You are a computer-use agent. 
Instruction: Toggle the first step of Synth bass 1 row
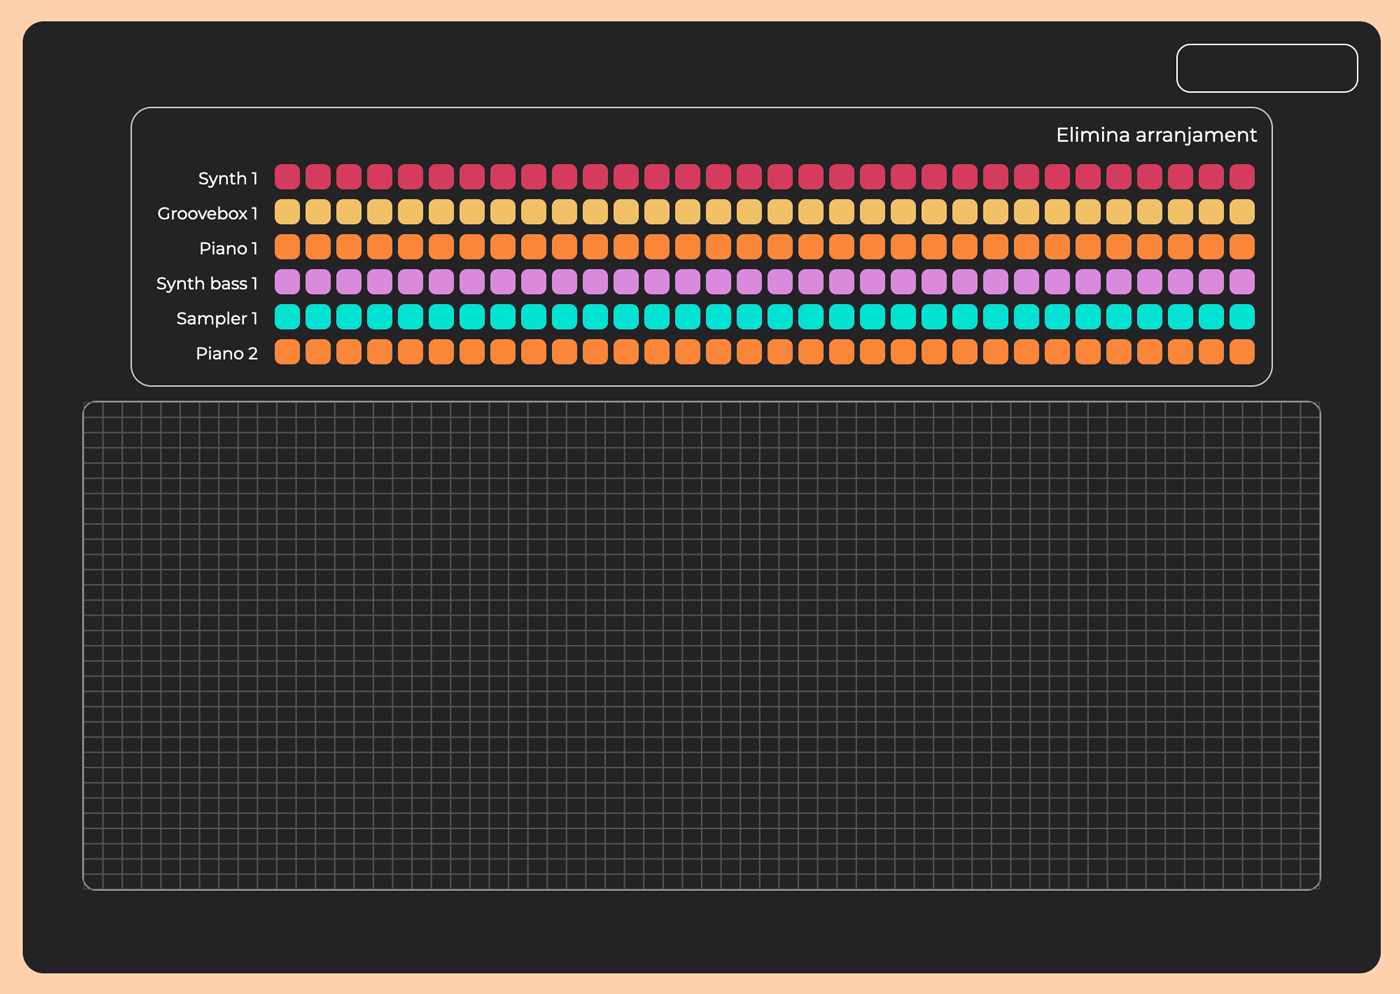[287, 282]
